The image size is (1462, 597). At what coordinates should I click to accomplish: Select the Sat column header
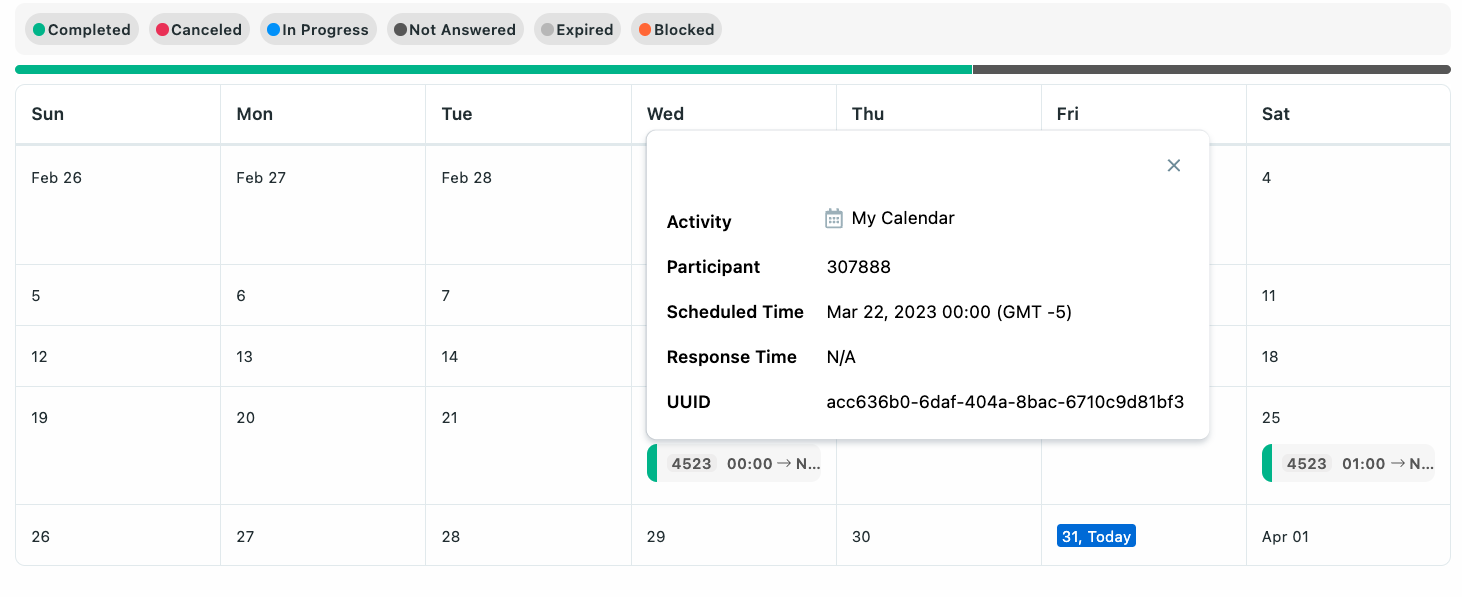(x=1275, y=114)
